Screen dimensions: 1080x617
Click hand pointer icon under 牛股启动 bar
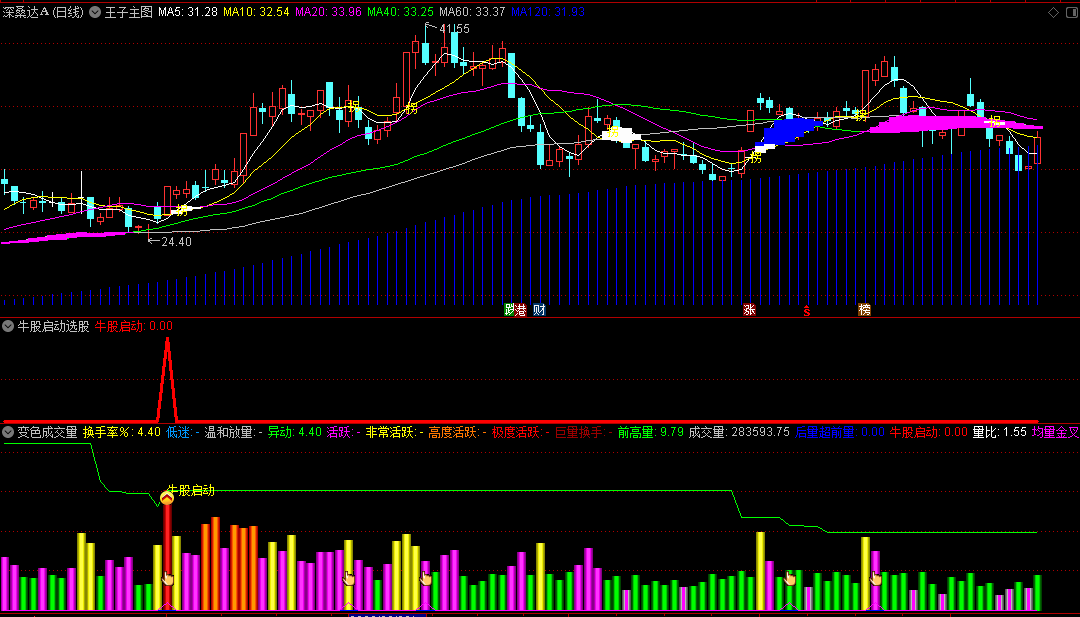coord(167,578)
